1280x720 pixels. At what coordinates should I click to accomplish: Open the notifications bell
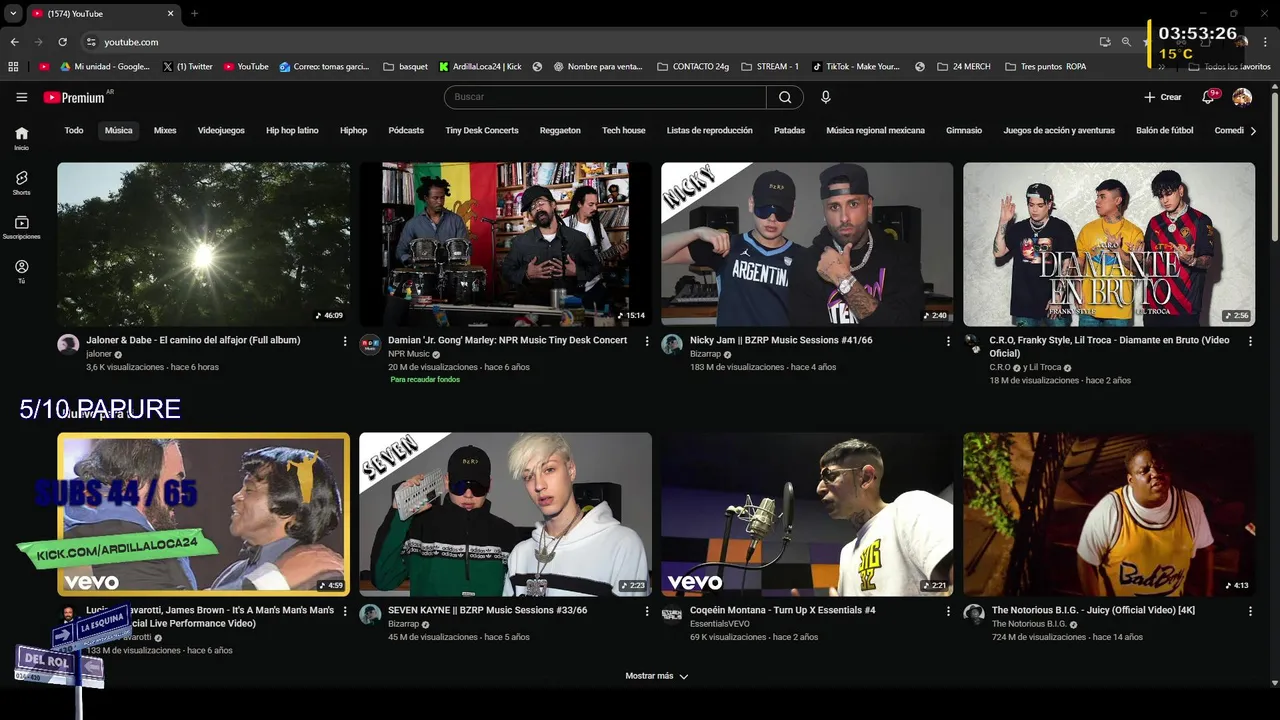pyautogui.click(x=1209, y=97)
